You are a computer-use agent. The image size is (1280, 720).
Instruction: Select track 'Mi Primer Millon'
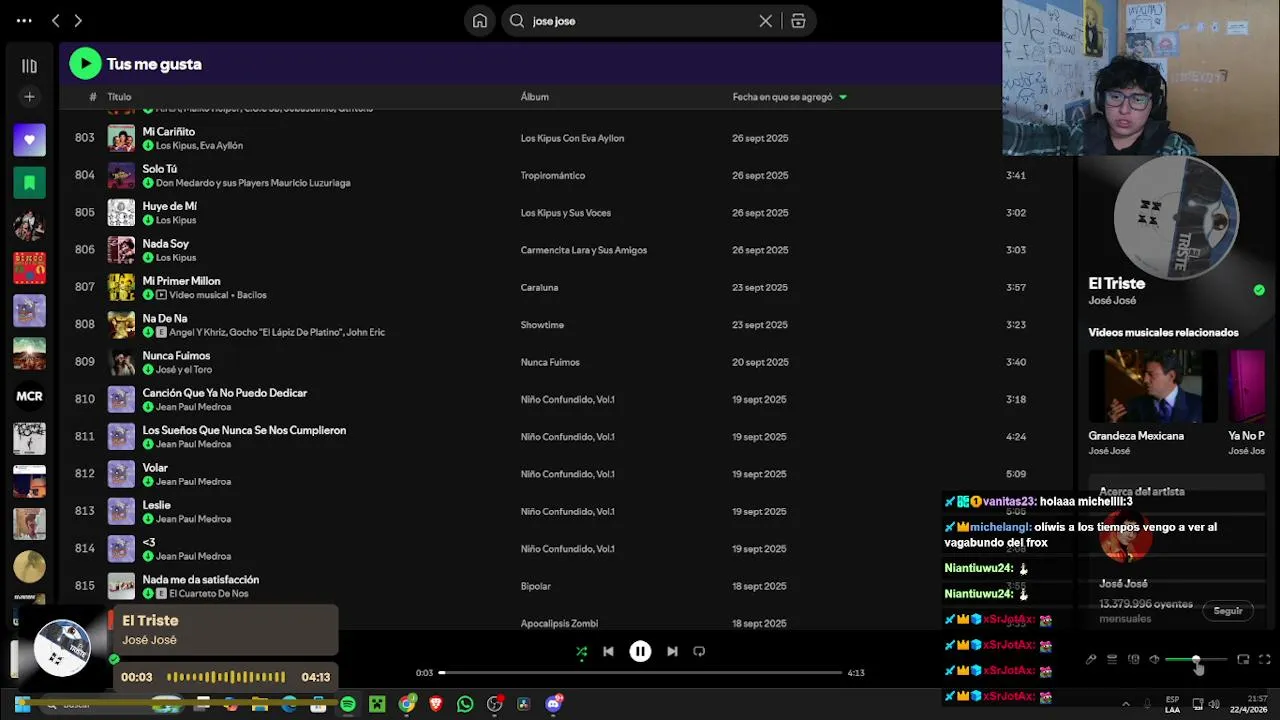[181, 281]
